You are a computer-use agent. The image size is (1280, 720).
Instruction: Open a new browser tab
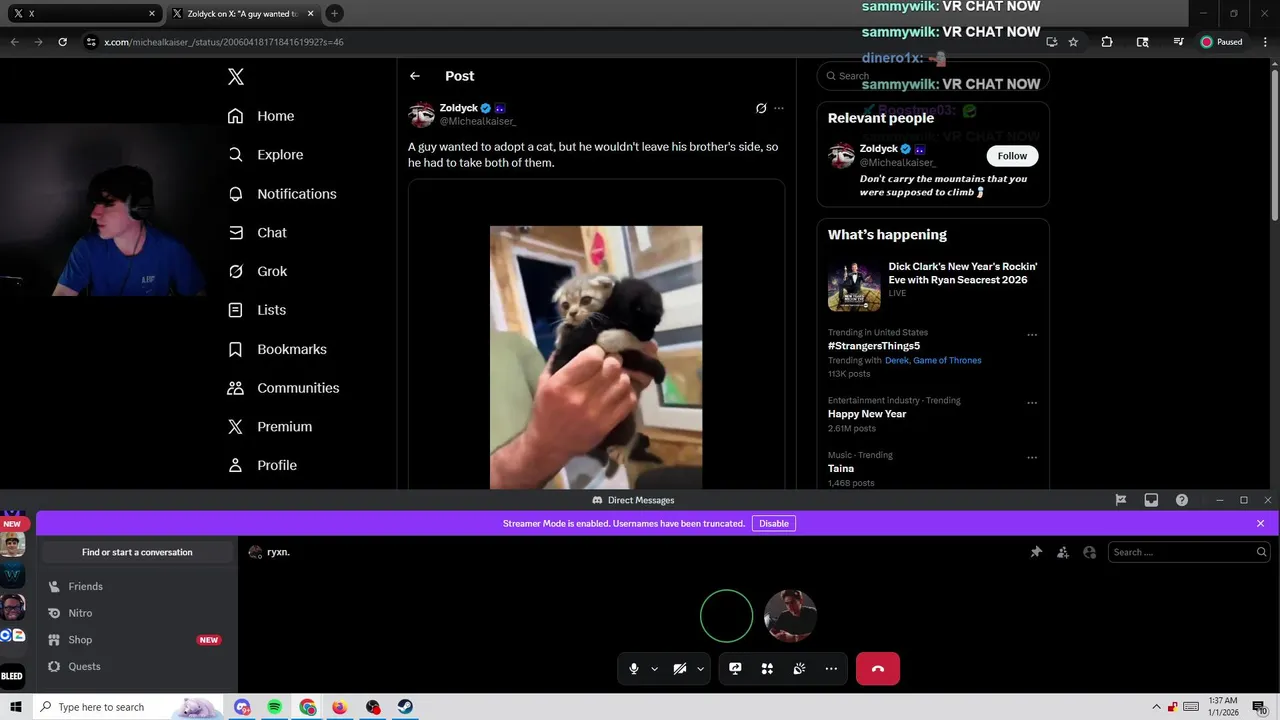coord(334,14)
